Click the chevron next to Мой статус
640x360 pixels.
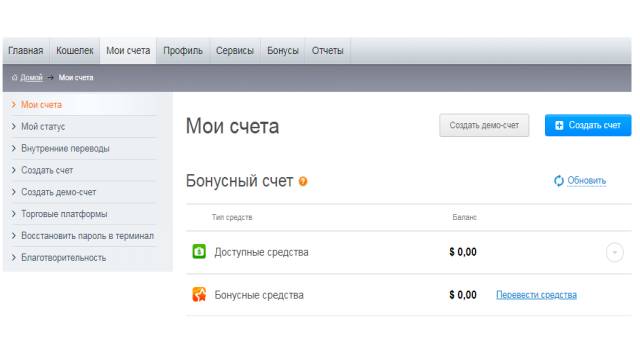pos(13,127)
